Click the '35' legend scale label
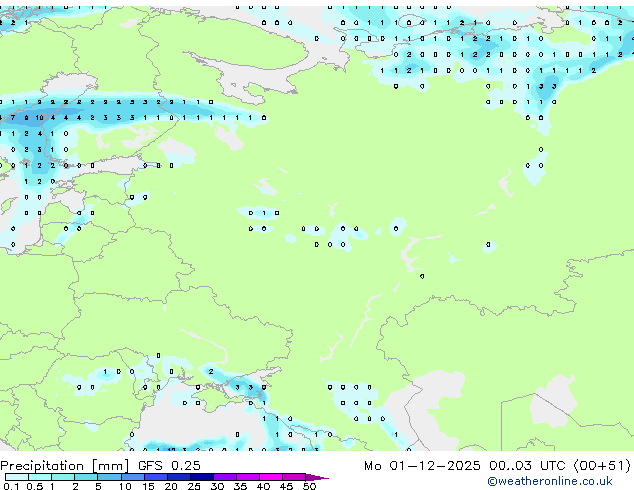The height and width of the screenshot is (490, 634). 241,486
